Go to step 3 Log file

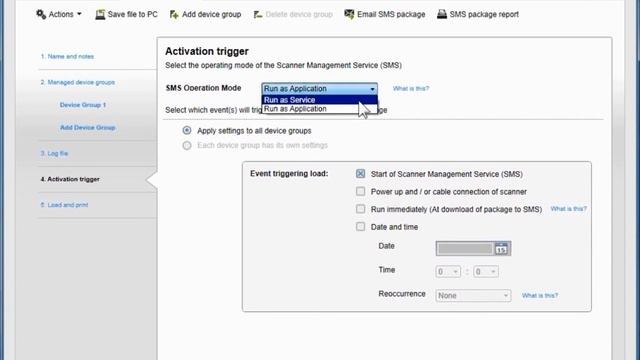pos(54,153)
